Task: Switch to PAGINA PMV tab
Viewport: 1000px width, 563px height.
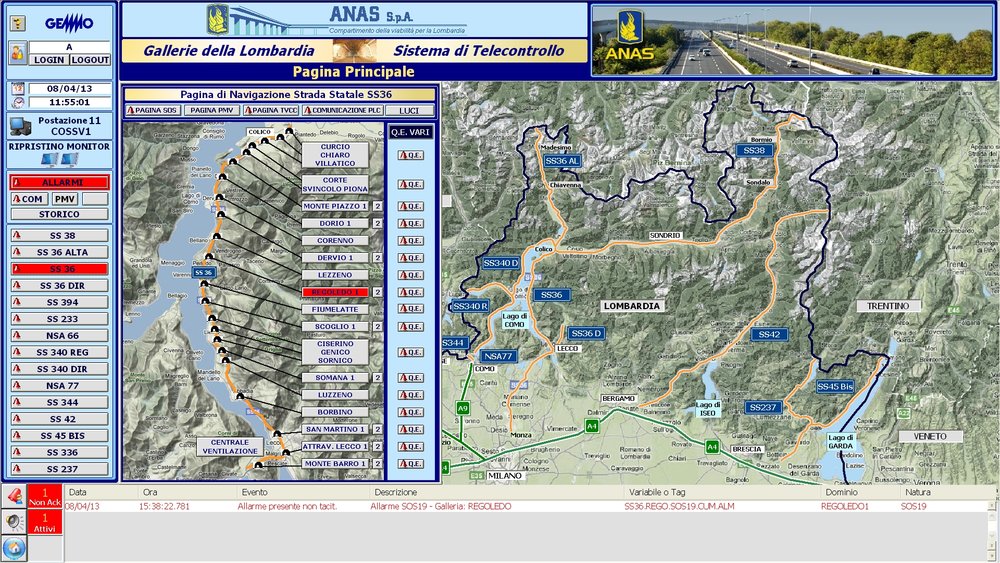Action: click(x=211, y=110)
